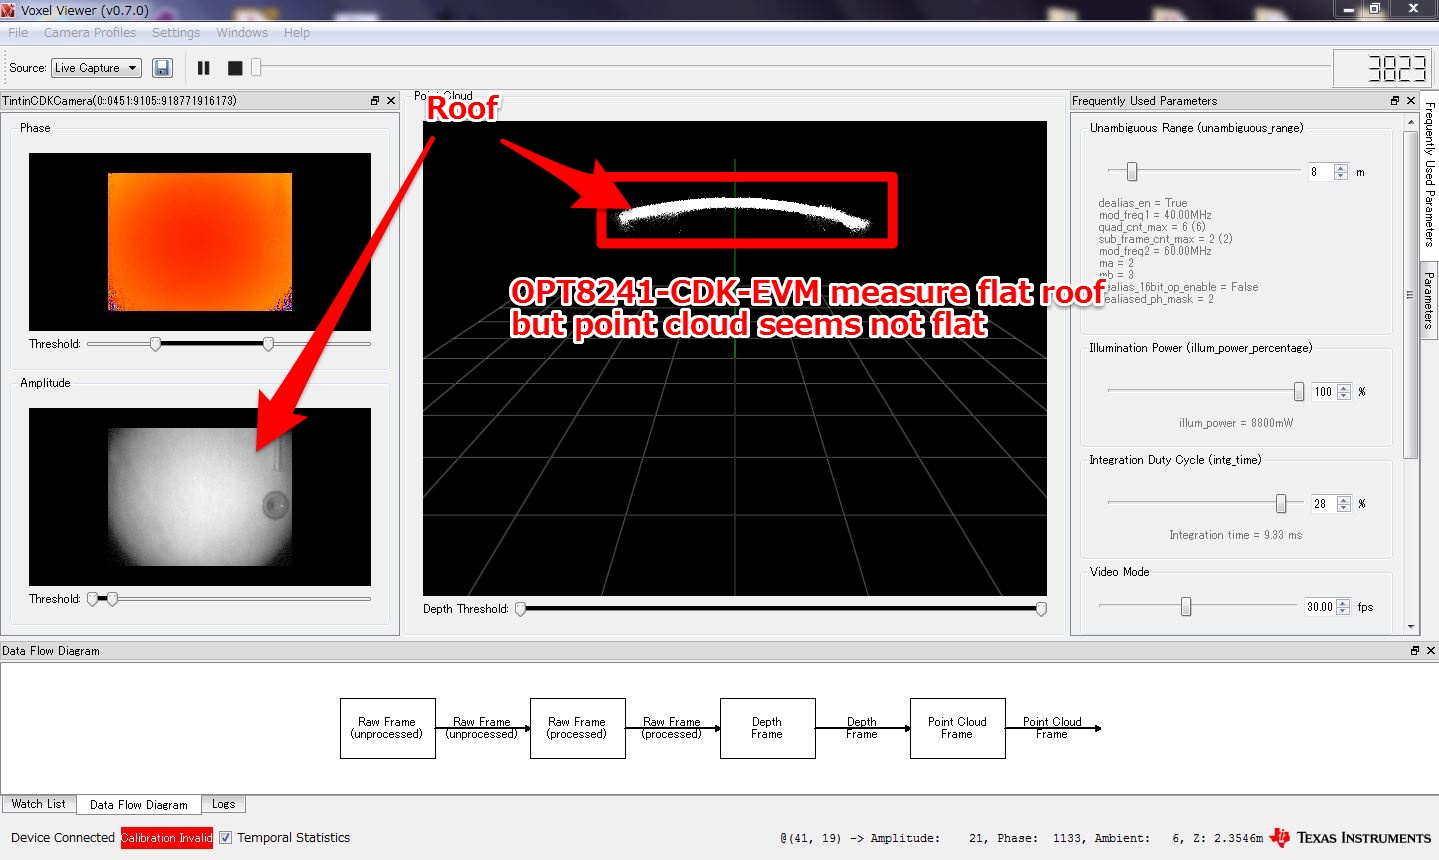Decrease the Video Mode fps value
The image size is (1439, 860).
tap(1343, 611)
